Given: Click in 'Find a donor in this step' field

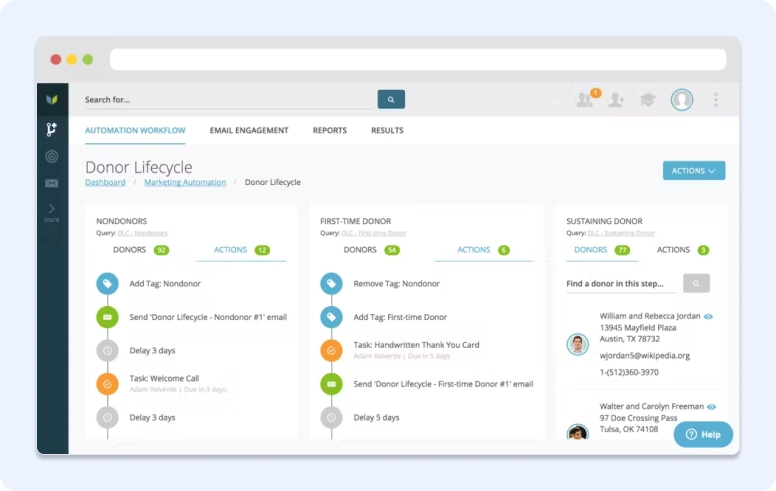Looking at the screenshot, I should [621, 284].
